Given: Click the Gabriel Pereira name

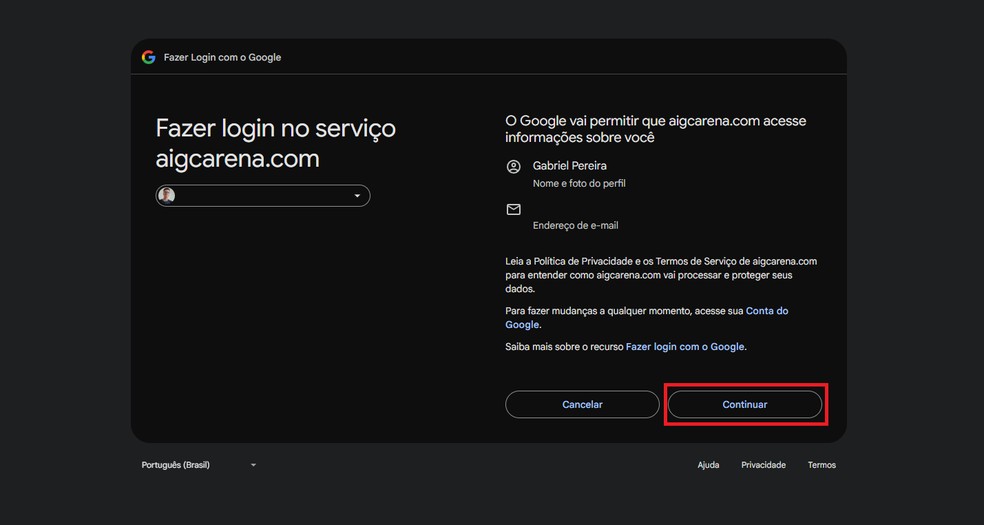Looking at the screenshot, I should point(570,166).
